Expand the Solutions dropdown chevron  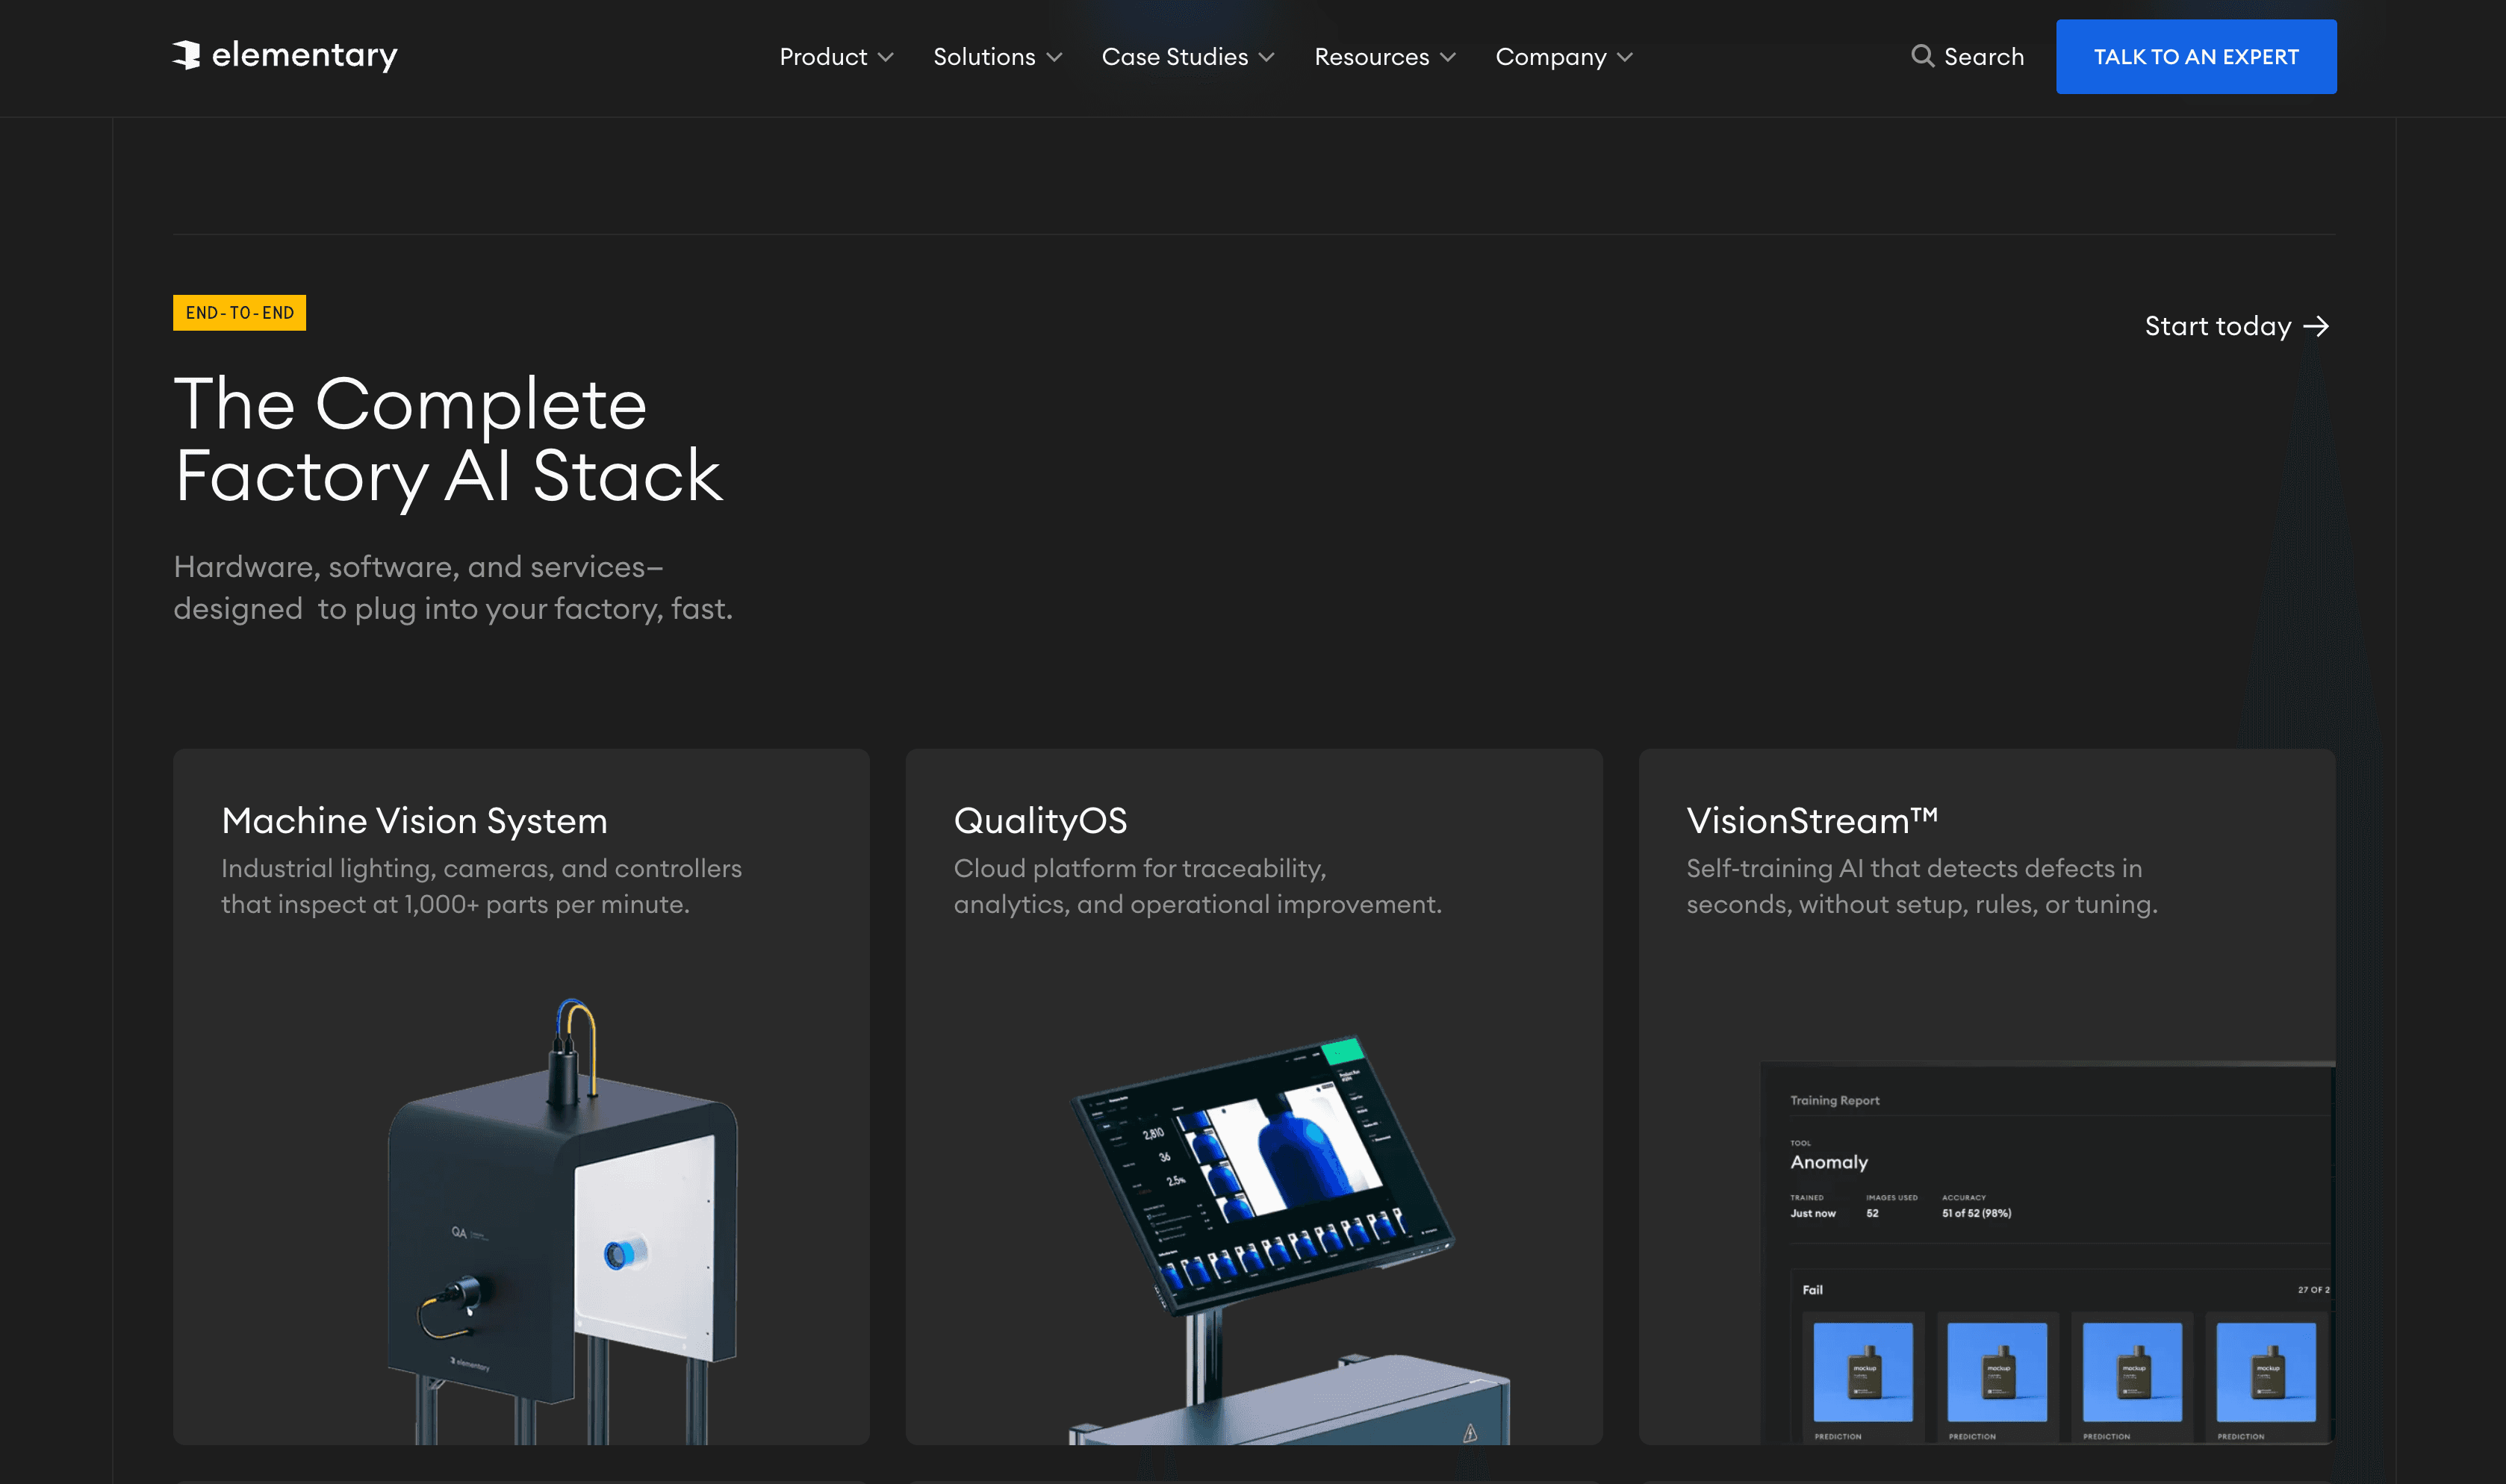coord(1054,57)
